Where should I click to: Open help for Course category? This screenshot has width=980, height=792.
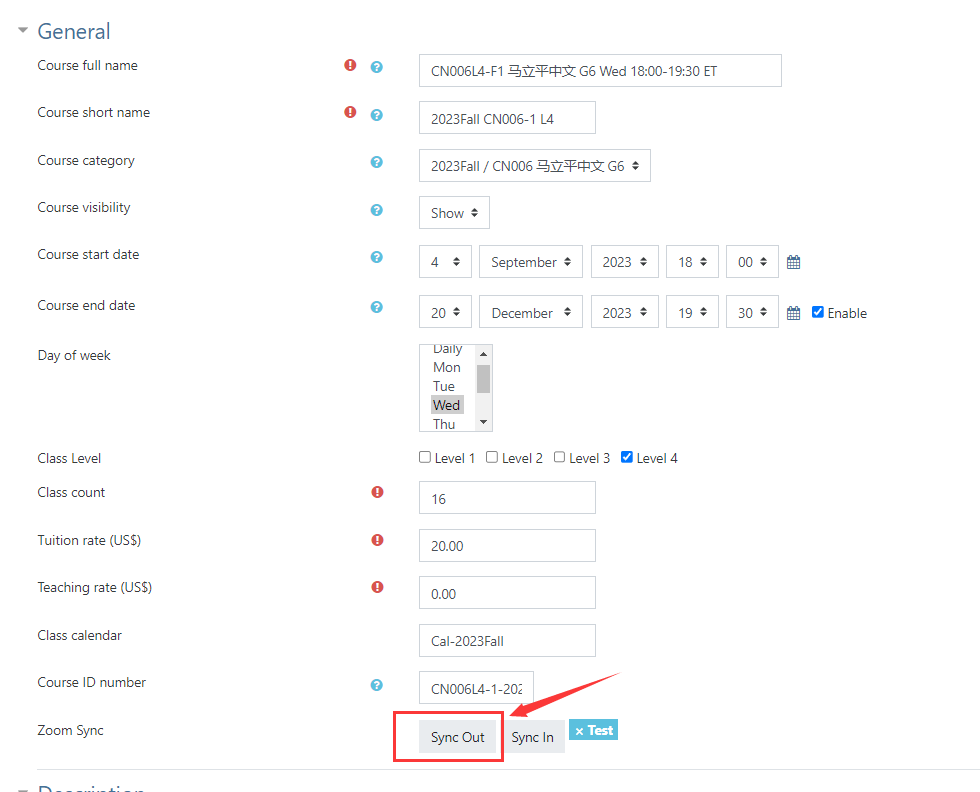[377, 162]
